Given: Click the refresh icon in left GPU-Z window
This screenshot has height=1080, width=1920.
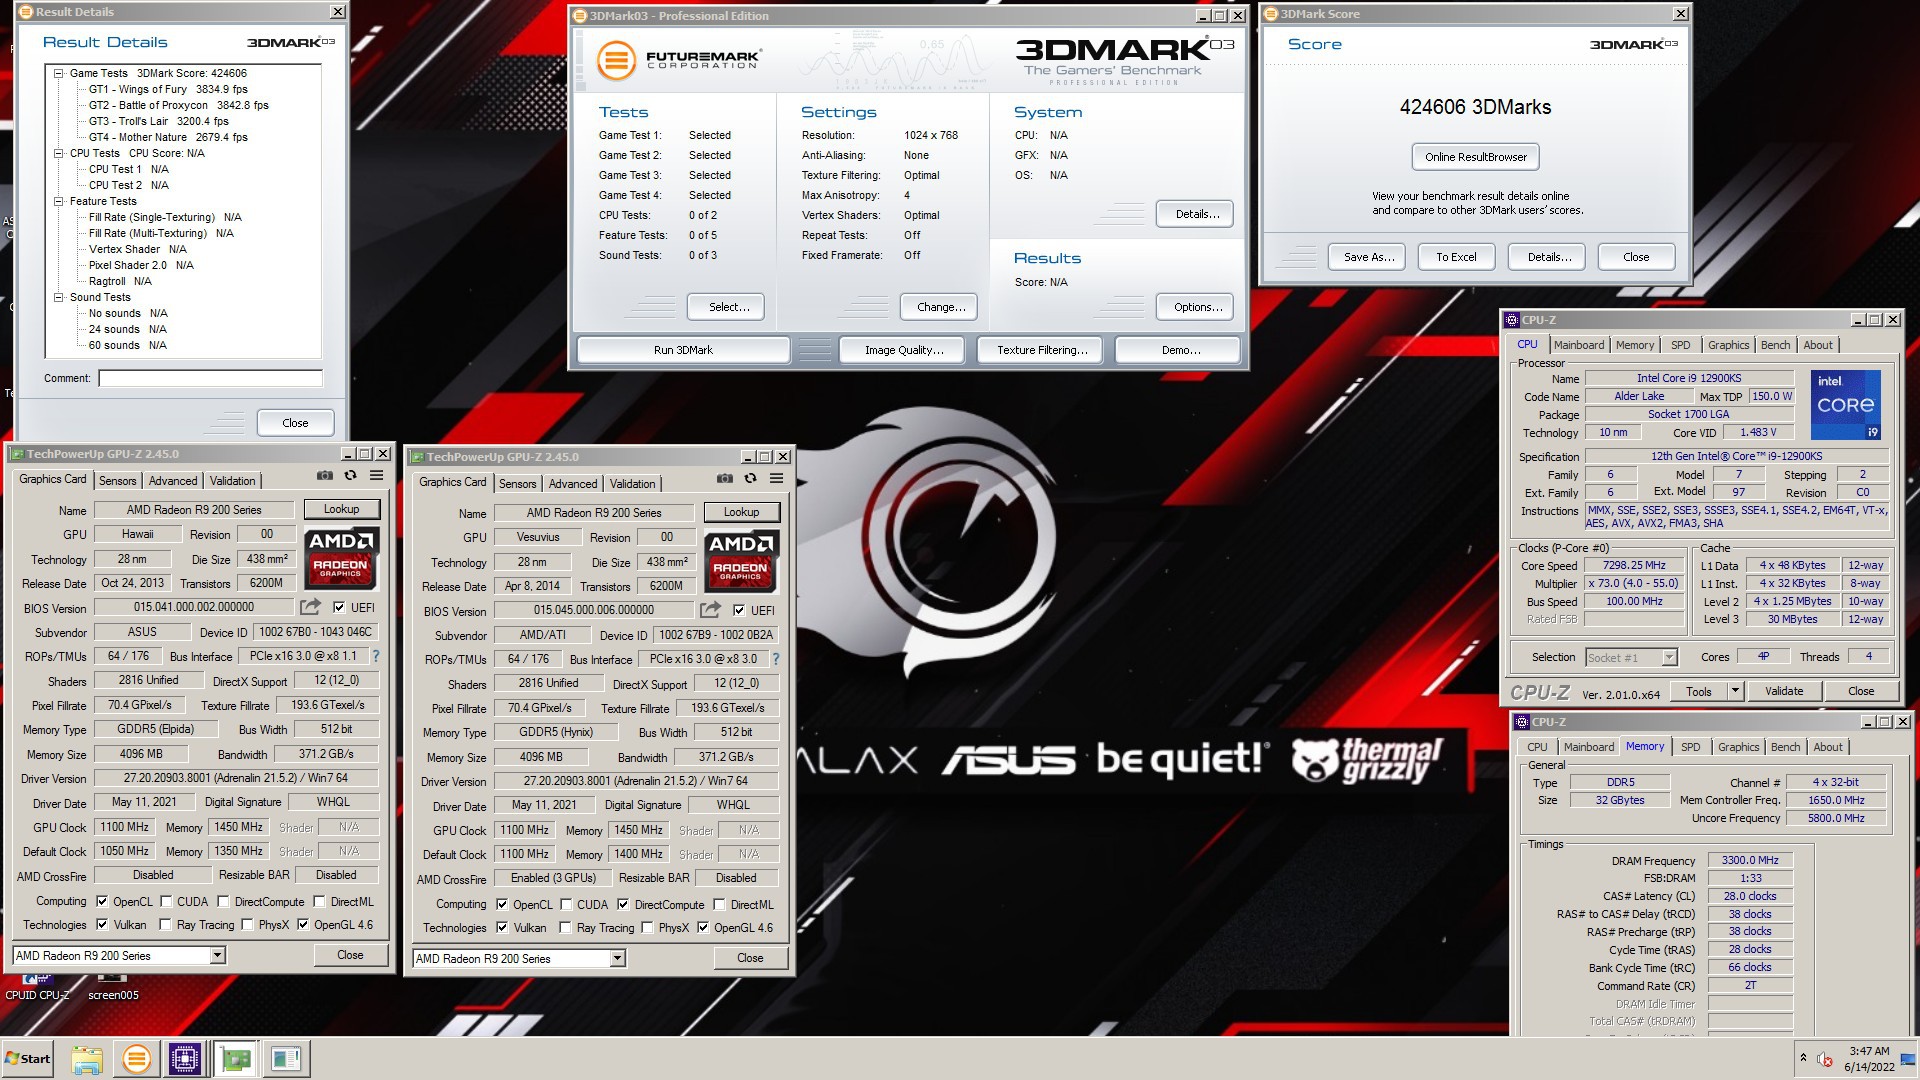Looking at the screenshot, I should coord(350,476).
